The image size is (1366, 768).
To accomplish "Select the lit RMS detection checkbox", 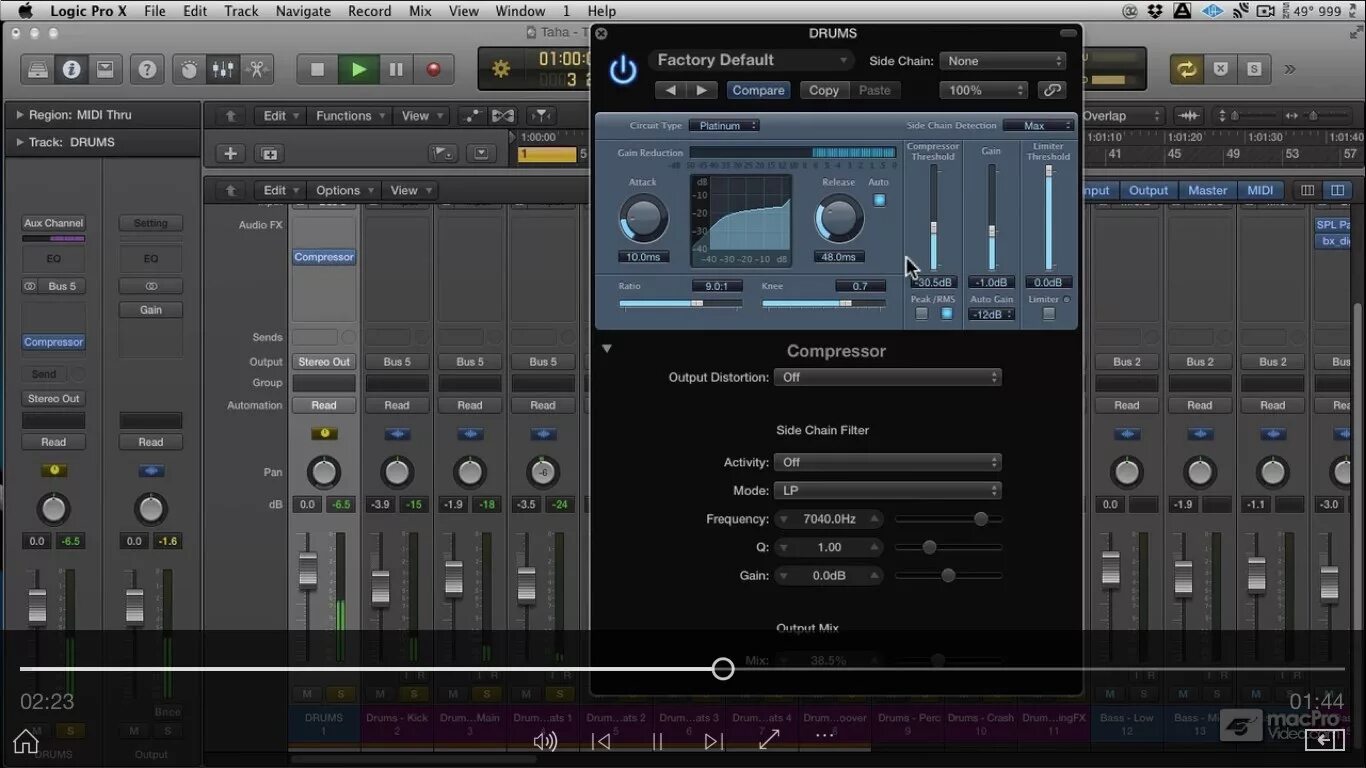I will coord(946,314).
